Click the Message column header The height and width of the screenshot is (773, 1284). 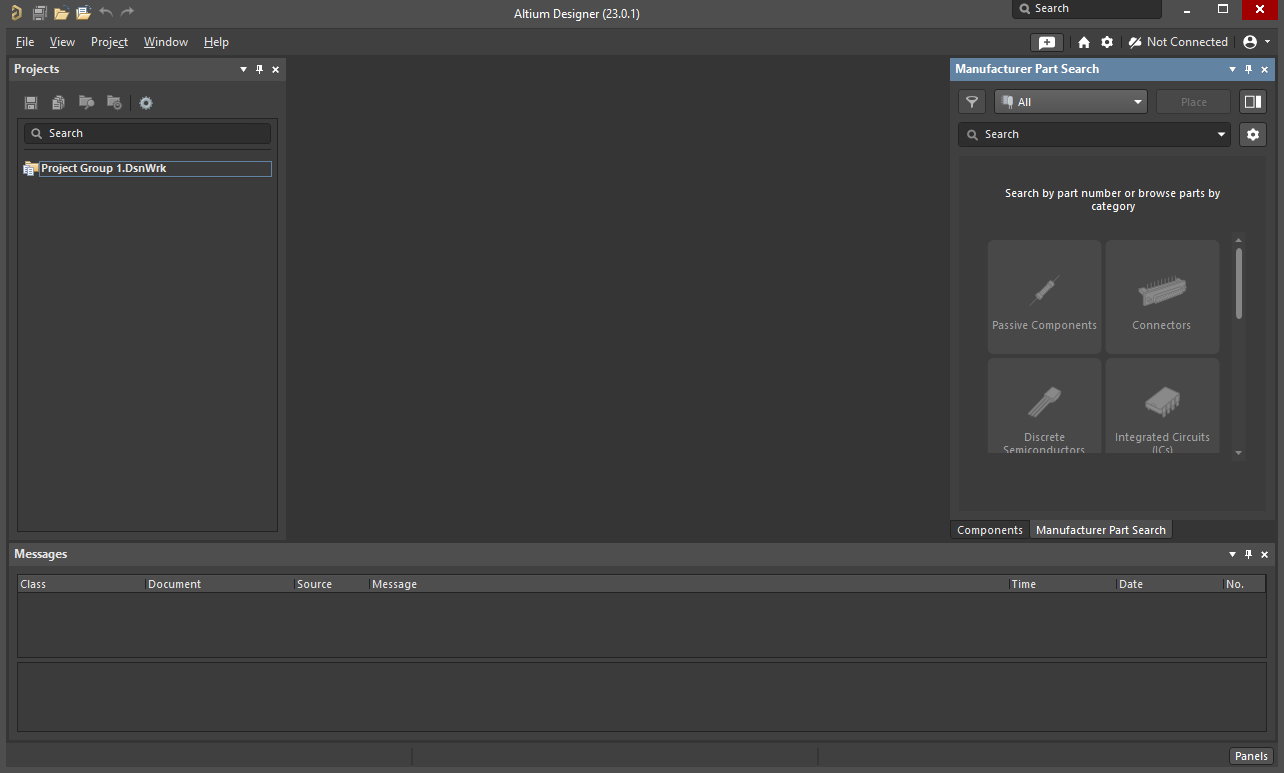(688, 584)
